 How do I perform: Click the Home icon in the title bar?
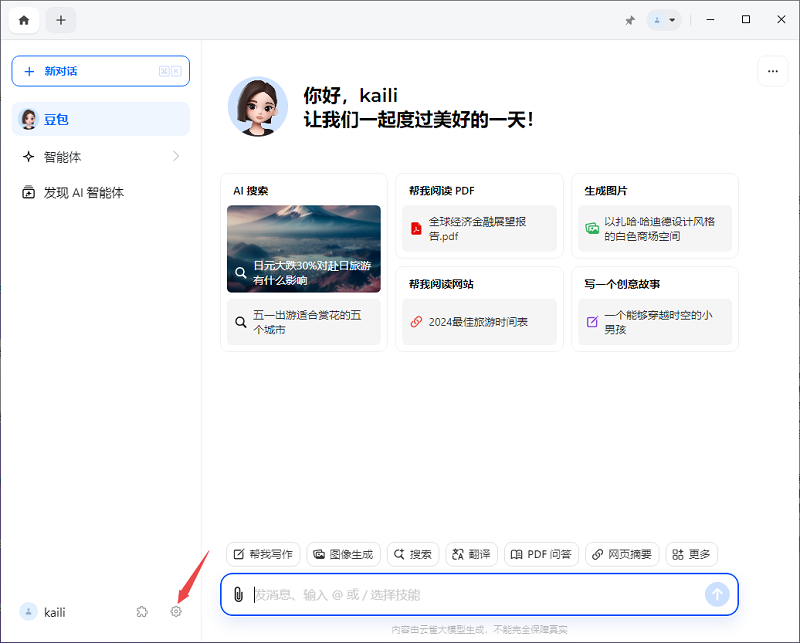click(x=23, y=20)
